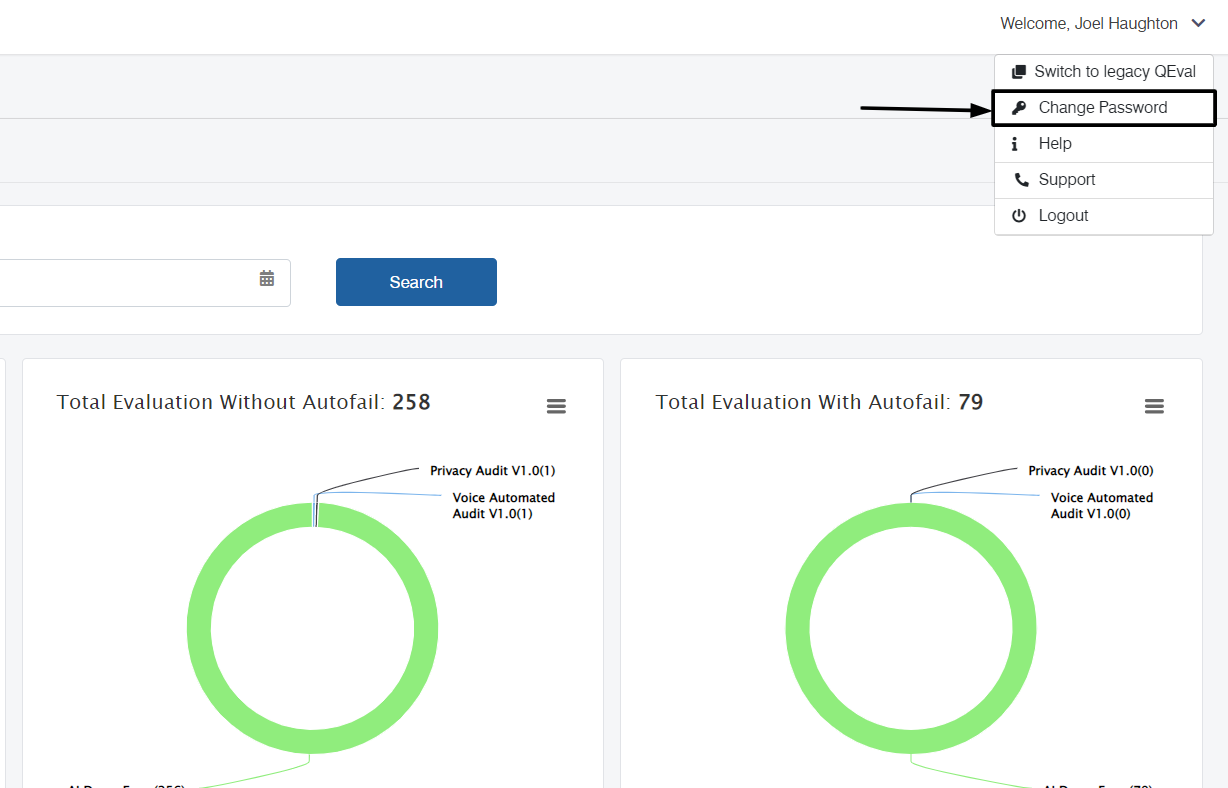Choose Change Password from menu
Screen dimensions: 1228x788
[1104, 108]
